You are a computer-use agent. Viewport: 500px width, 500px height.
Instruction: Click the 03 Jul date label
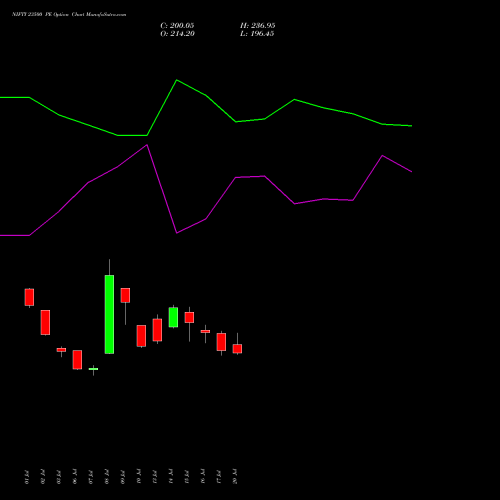pos(59,477)
